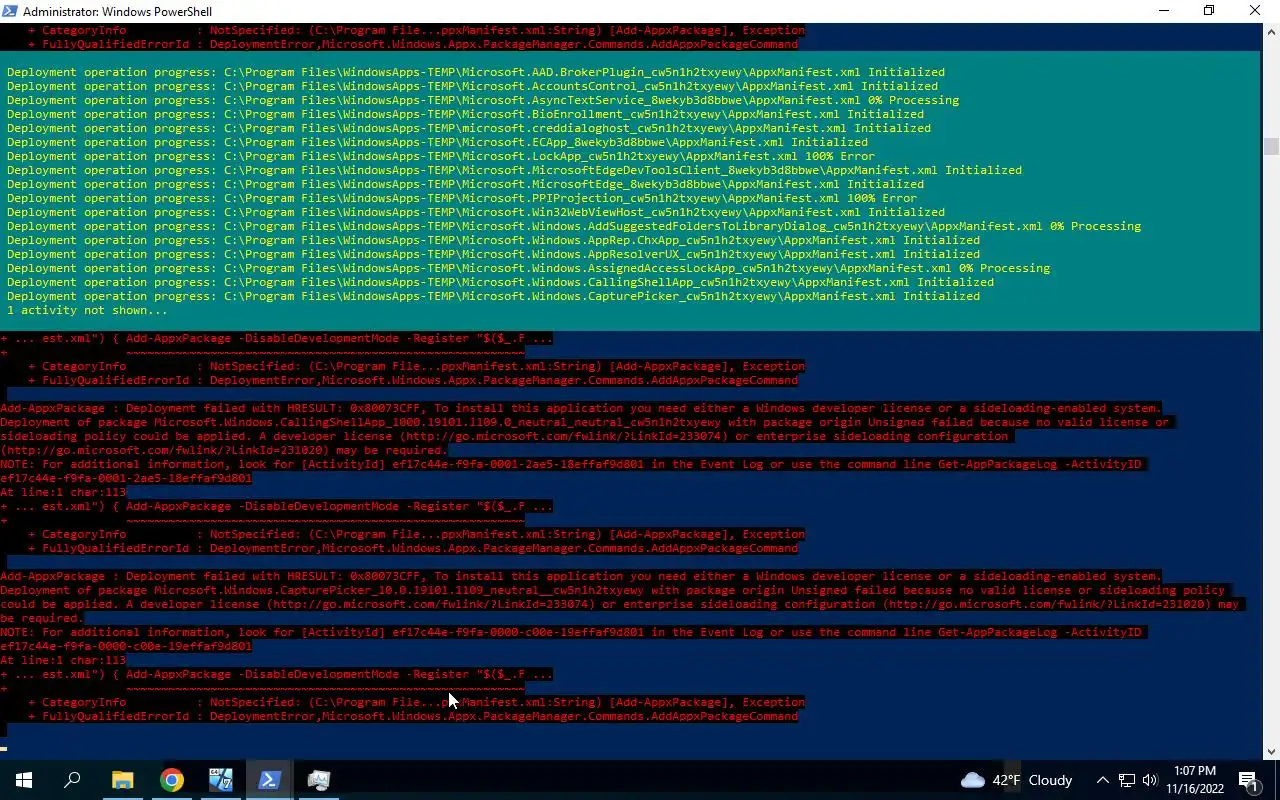The width and height of the screenshot is (1280, 800).
Task: Click the AccountsControl progress line
Action: pos(472,86)
